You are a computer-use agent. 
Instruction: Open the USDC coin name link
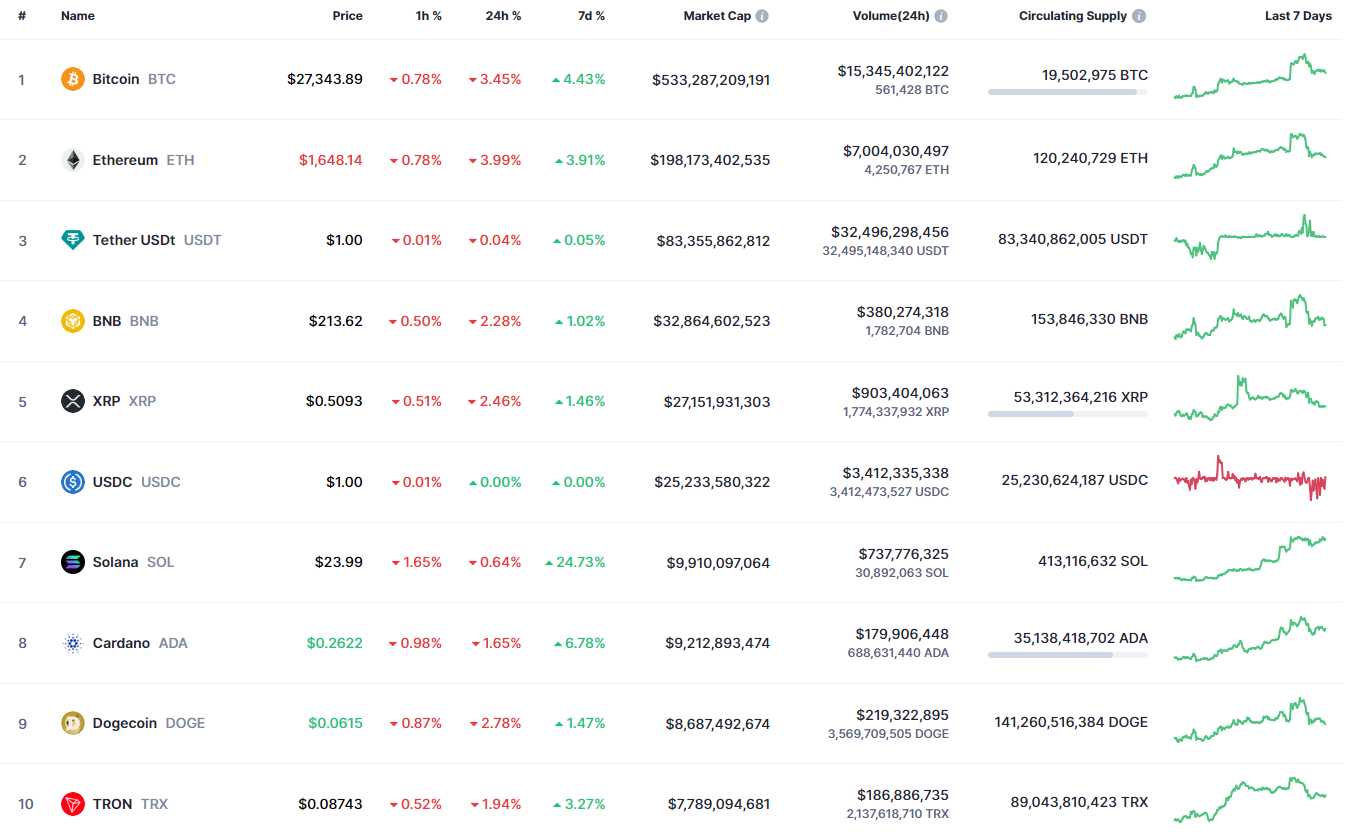tap(112, 482)
